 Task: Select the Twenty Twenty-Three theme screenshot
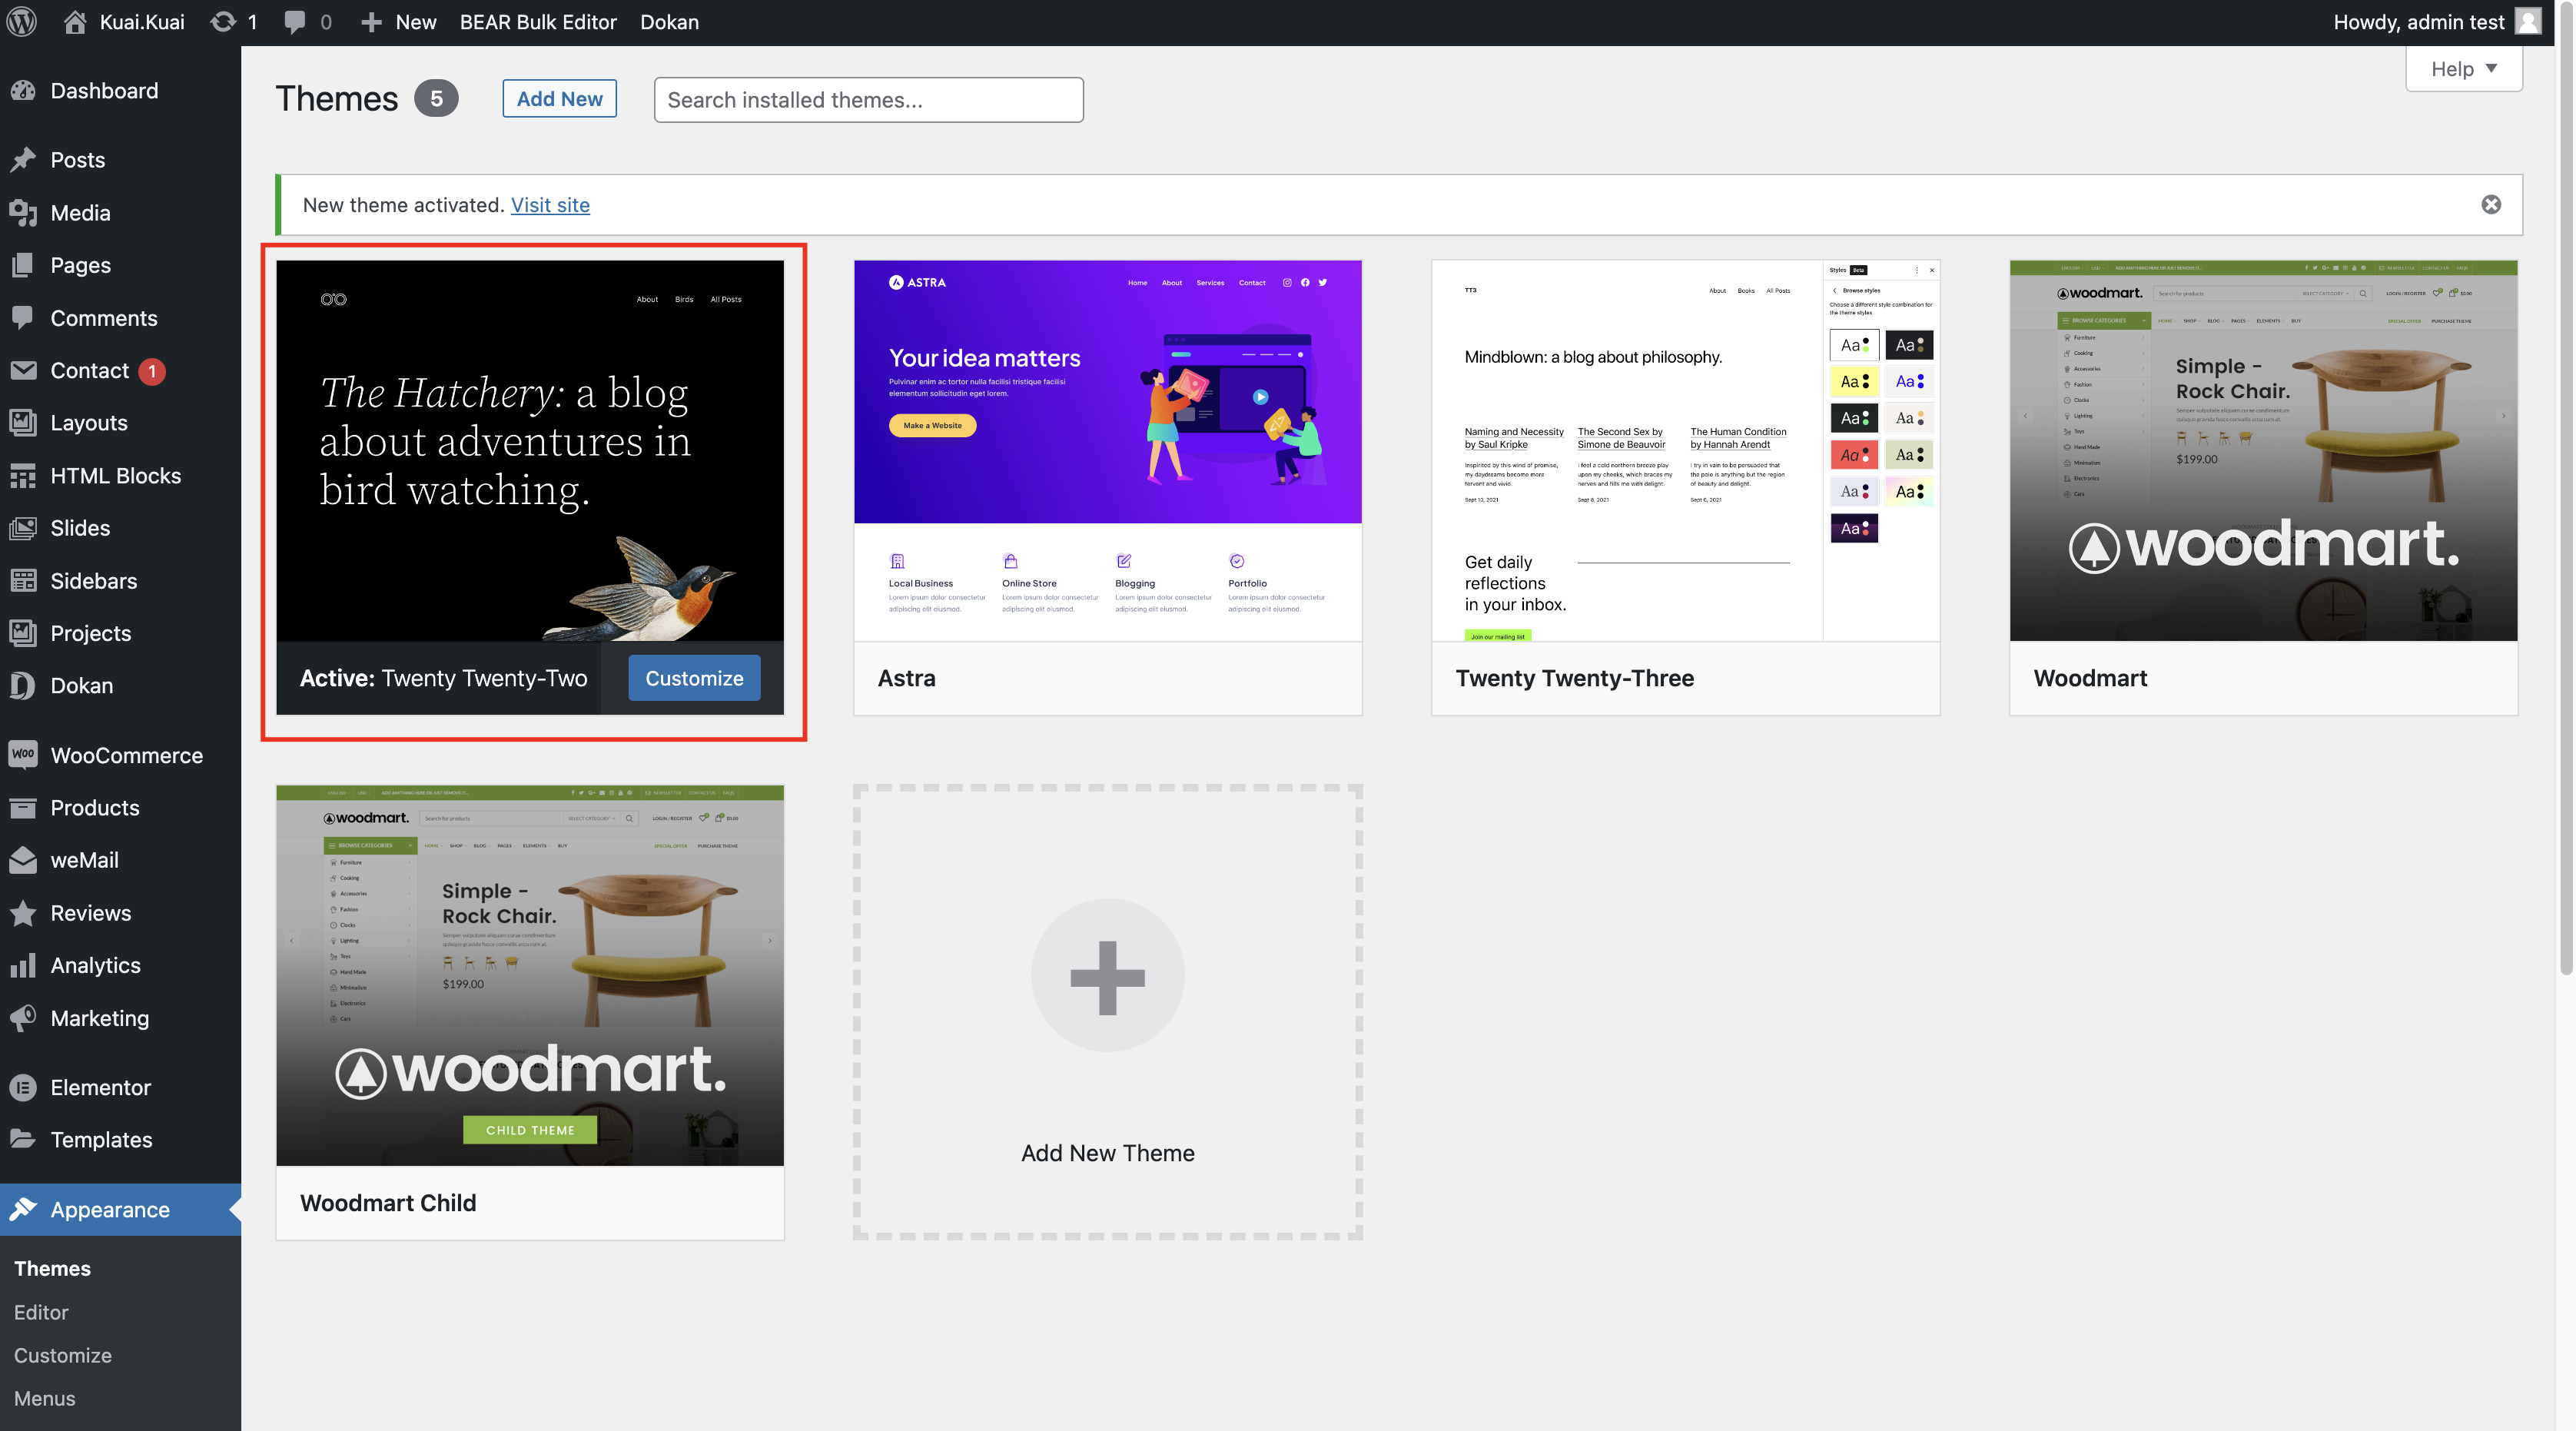tap(1685, 450)
